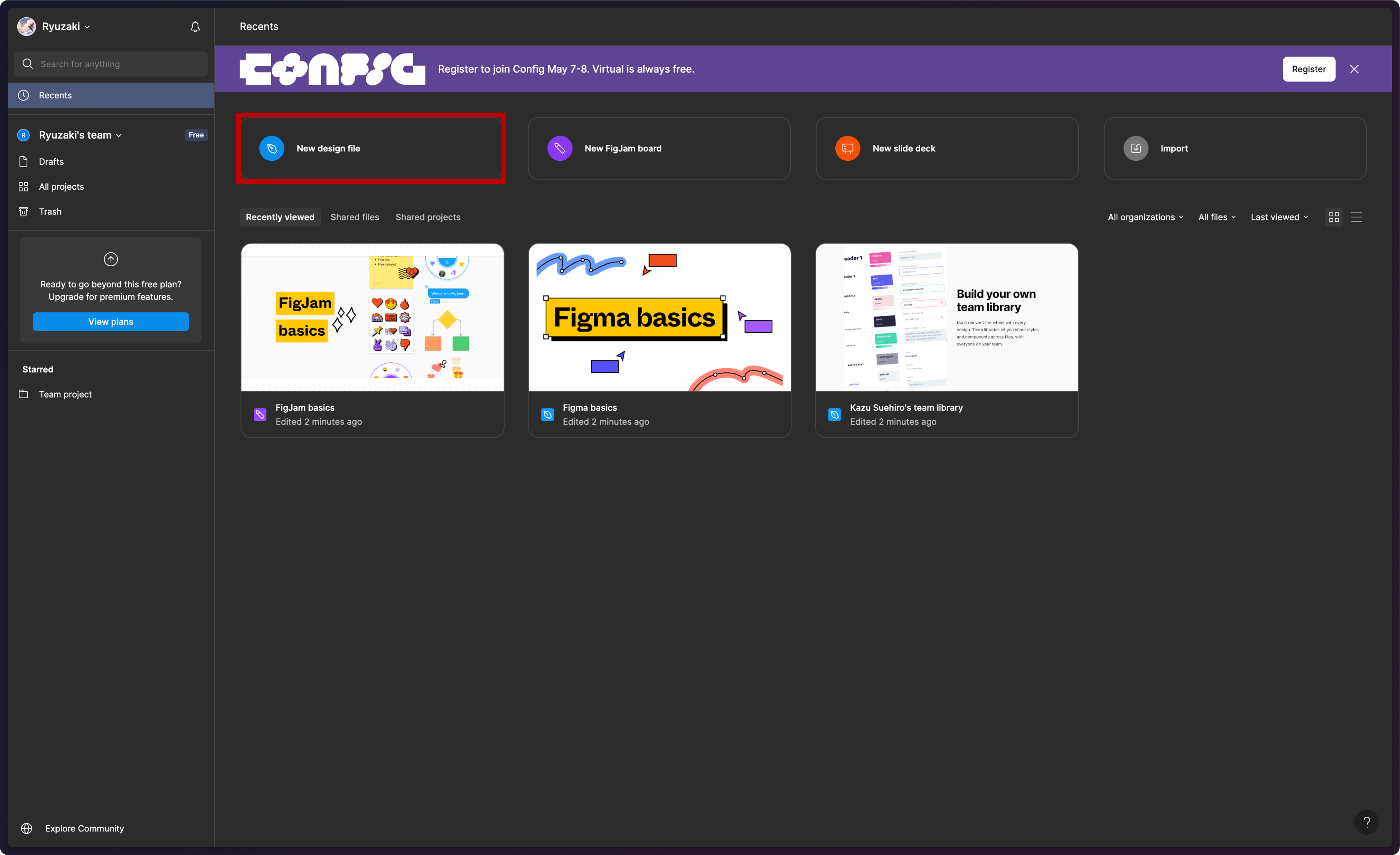
Task: Click Register in the Config banner
Action: pos(1309,69)
